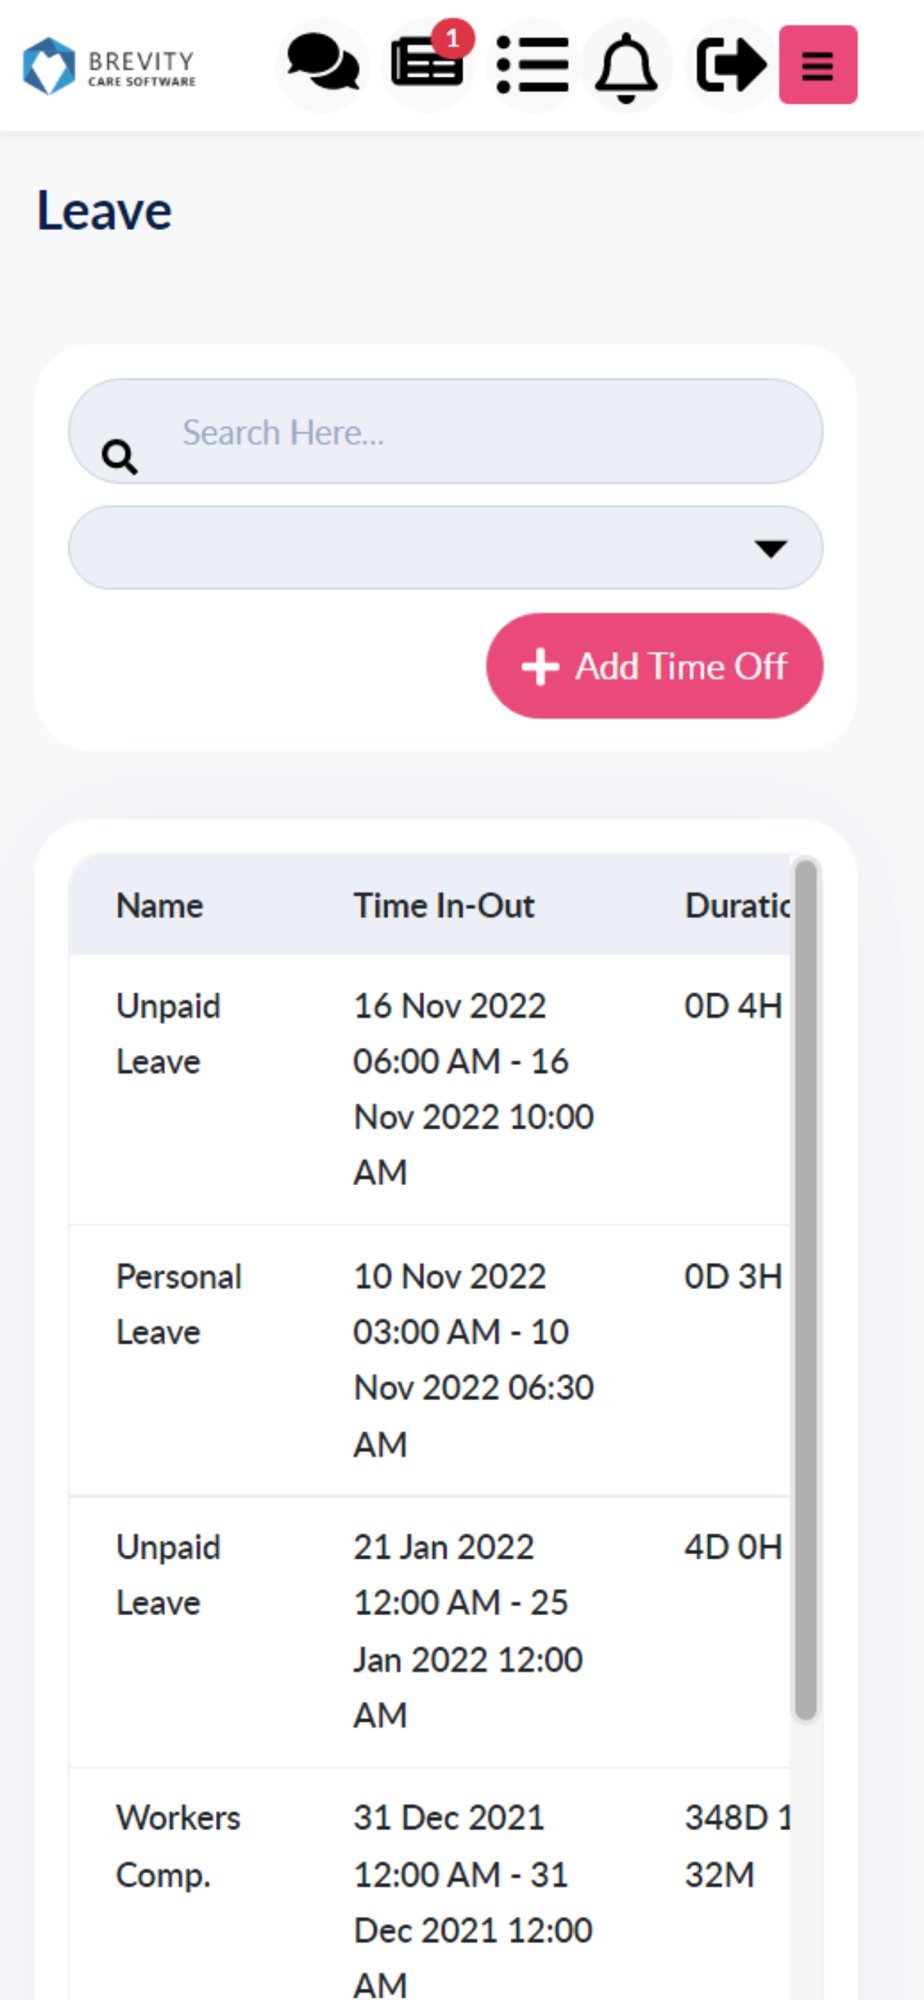Select the Unpaid Leave 21 Jan 2022 row
924x2000 pixels.
[x=430, y=1632]
